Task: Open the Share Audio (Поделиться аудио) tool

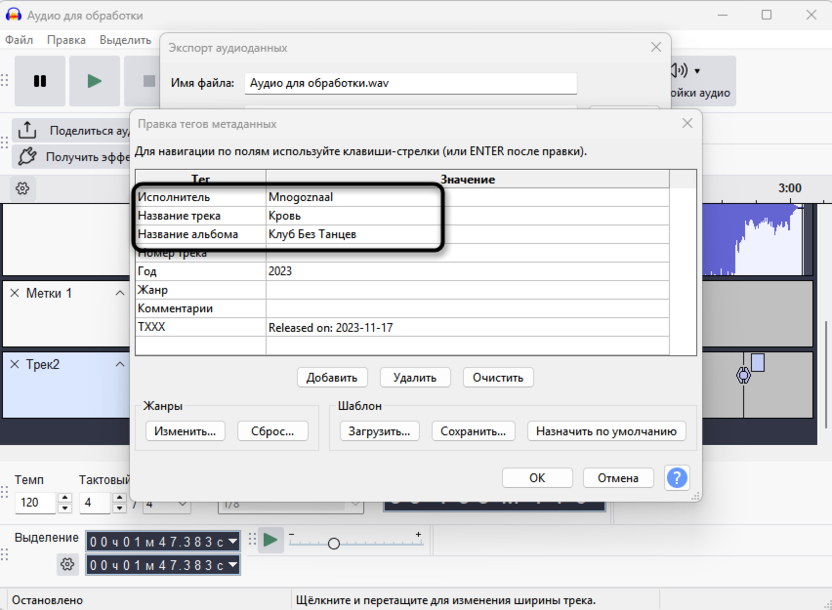Action: tap(28, 130)
